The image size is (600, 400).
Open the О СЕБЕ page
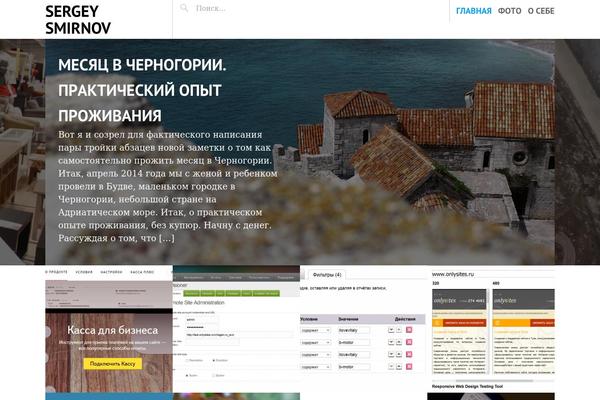[541, 11]
